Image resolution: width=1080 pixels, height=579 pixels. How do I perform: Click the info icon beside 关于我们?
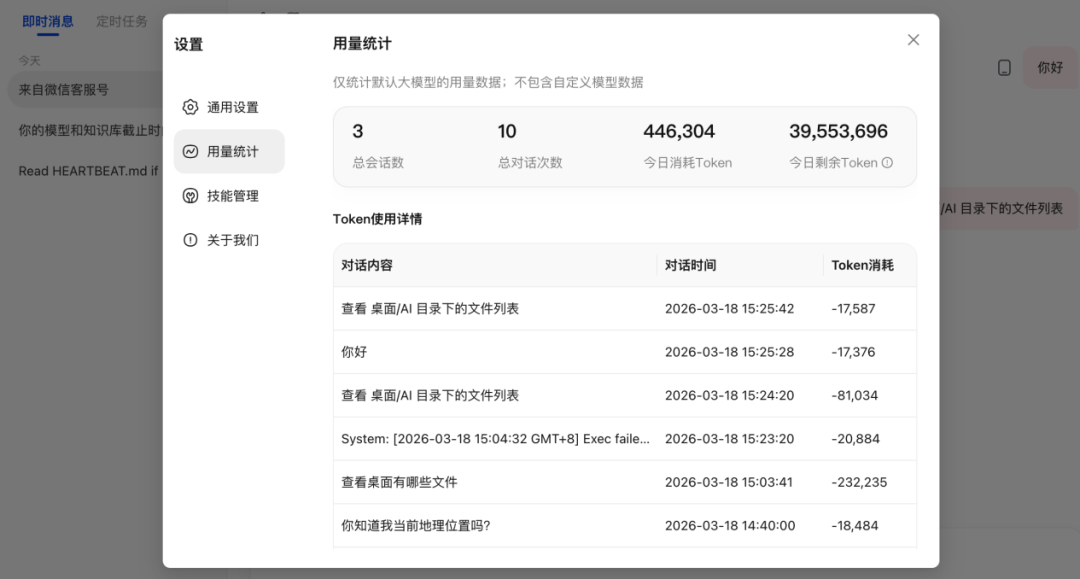coord(190,240)
